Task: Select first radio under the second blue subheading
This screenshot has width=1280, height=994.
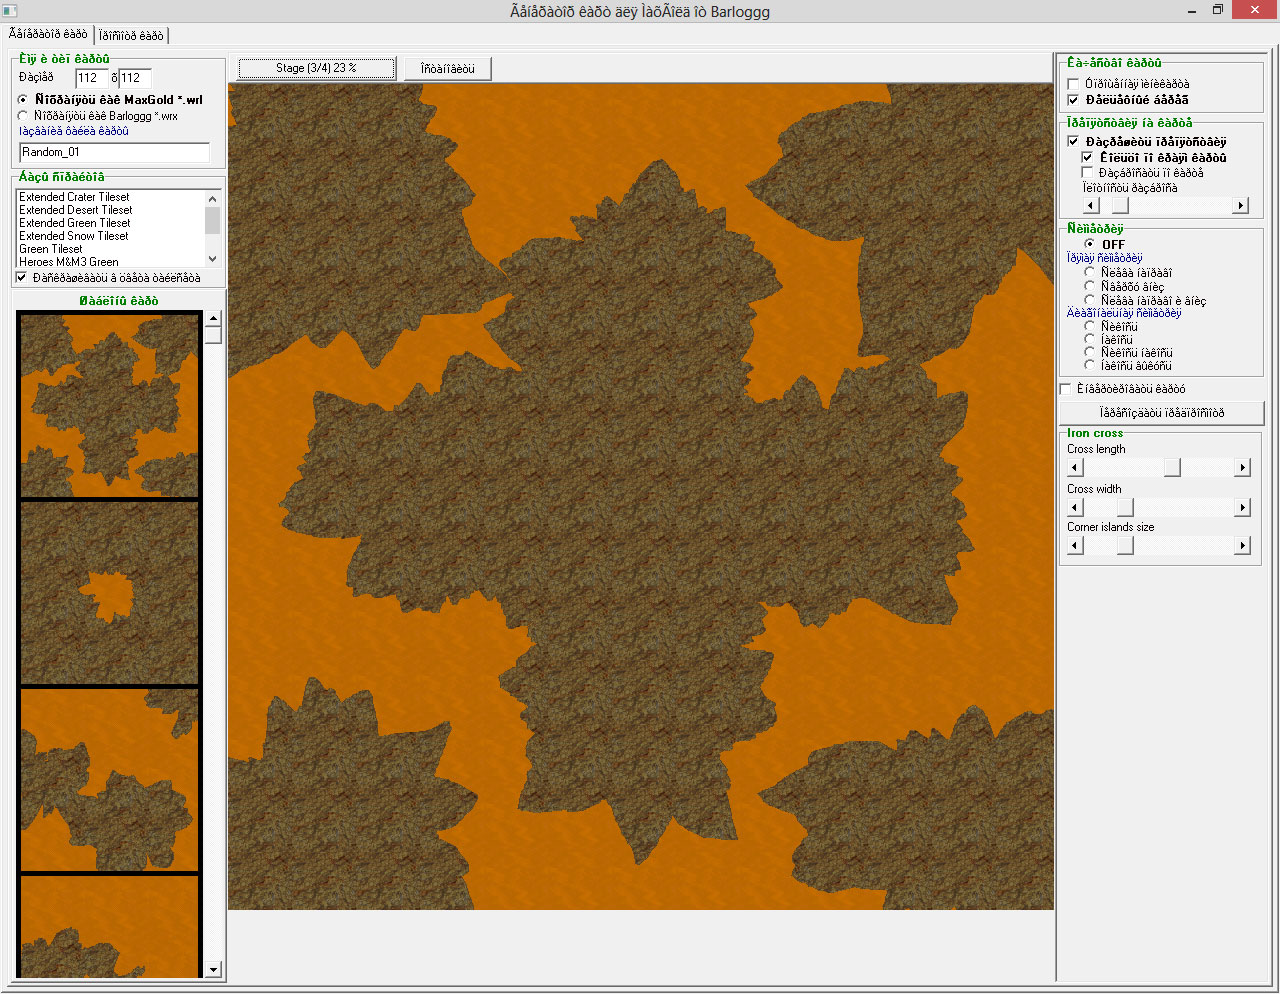Action: 1090,326
